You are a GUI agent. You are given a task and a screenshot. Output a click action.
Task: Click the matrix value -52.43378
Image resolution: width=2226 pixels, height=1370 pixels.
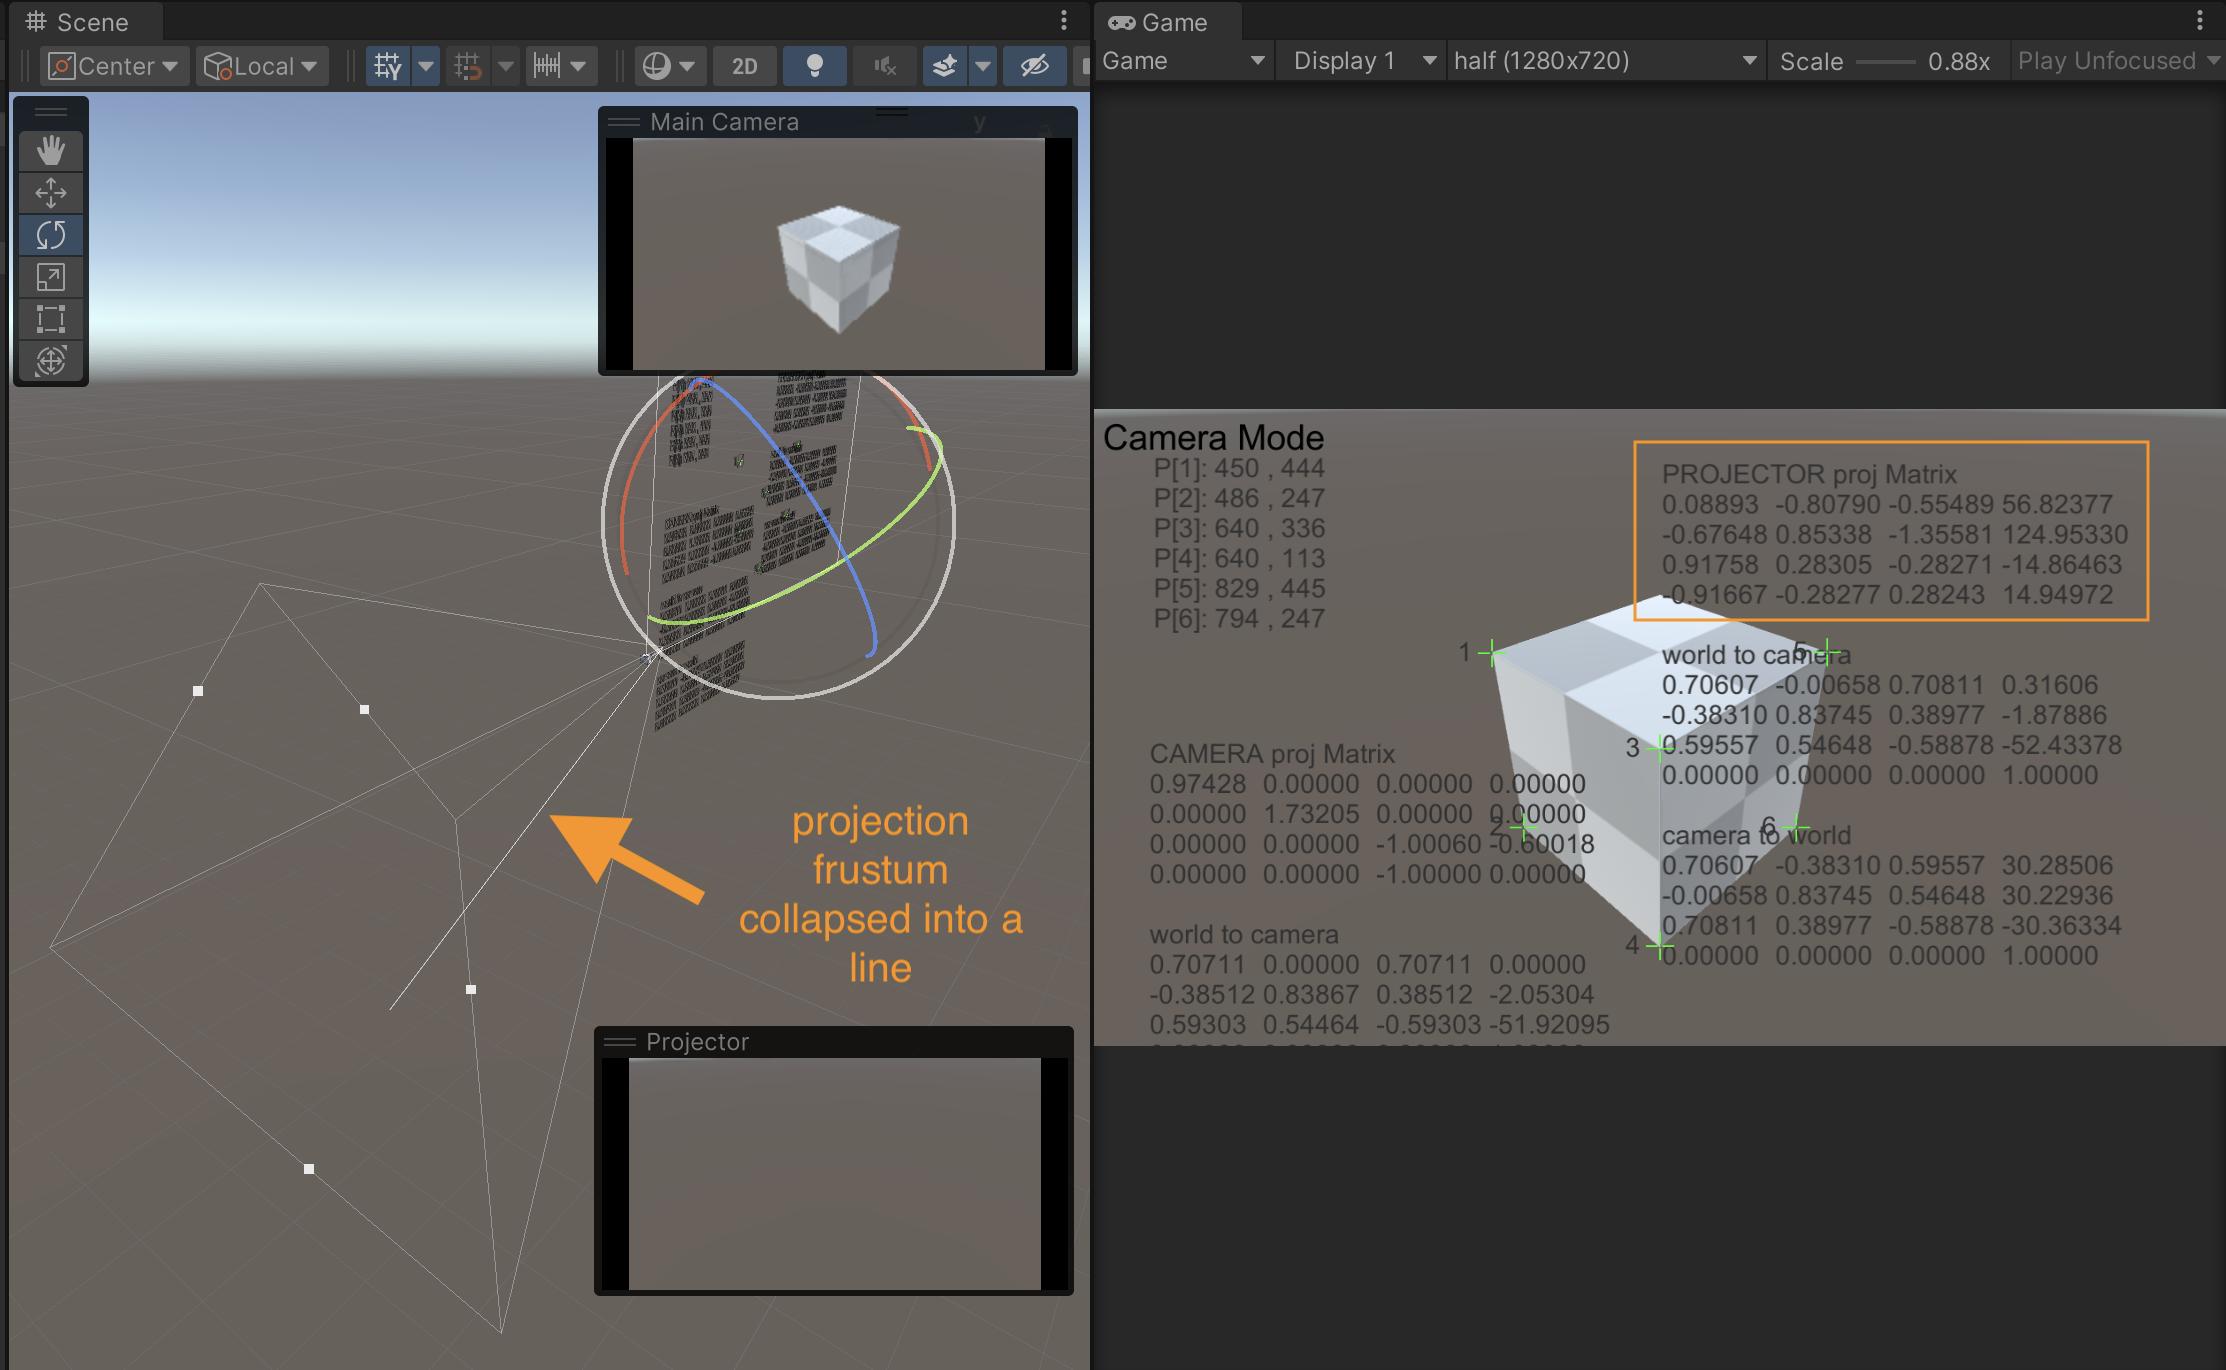click(x=2061, y=745)
